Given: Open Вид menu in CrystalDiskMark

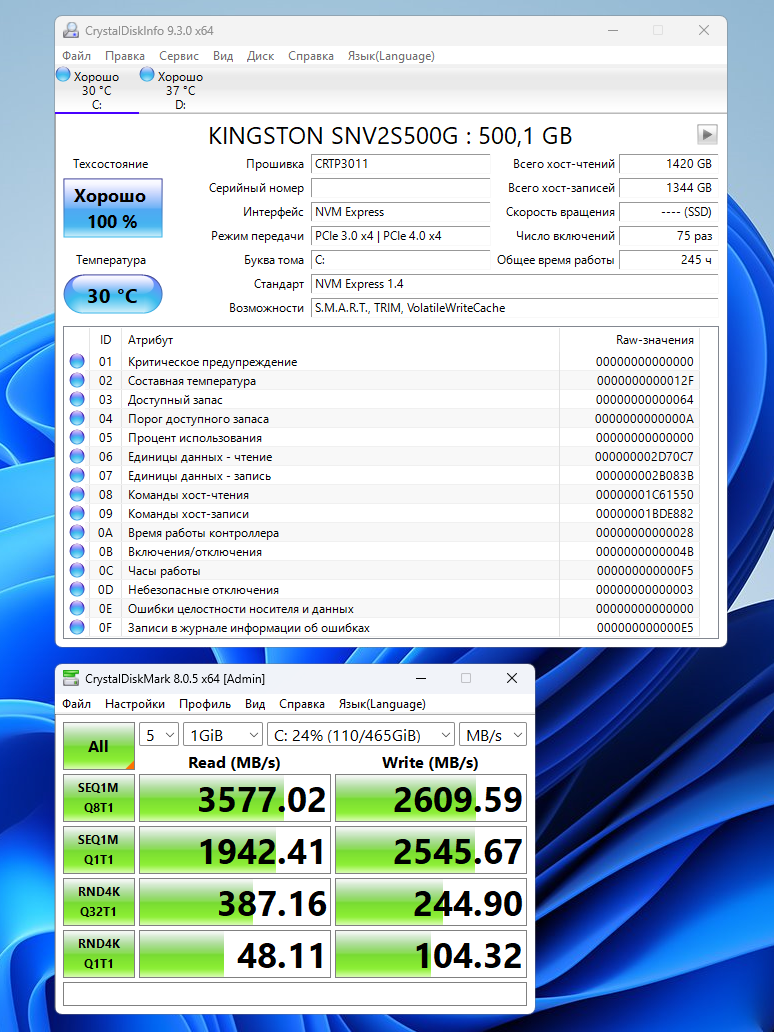Looking at the screenshot, I should [x=255, y=704].
